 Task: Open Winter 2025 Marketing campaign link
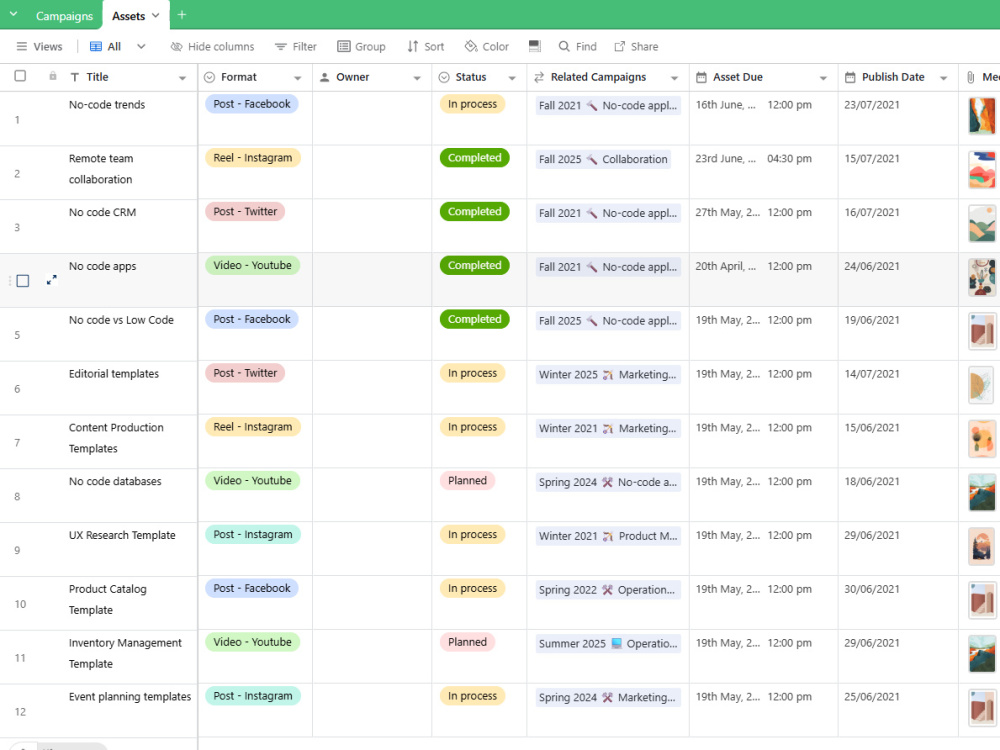pyautogui.click(x=608, y=374)
